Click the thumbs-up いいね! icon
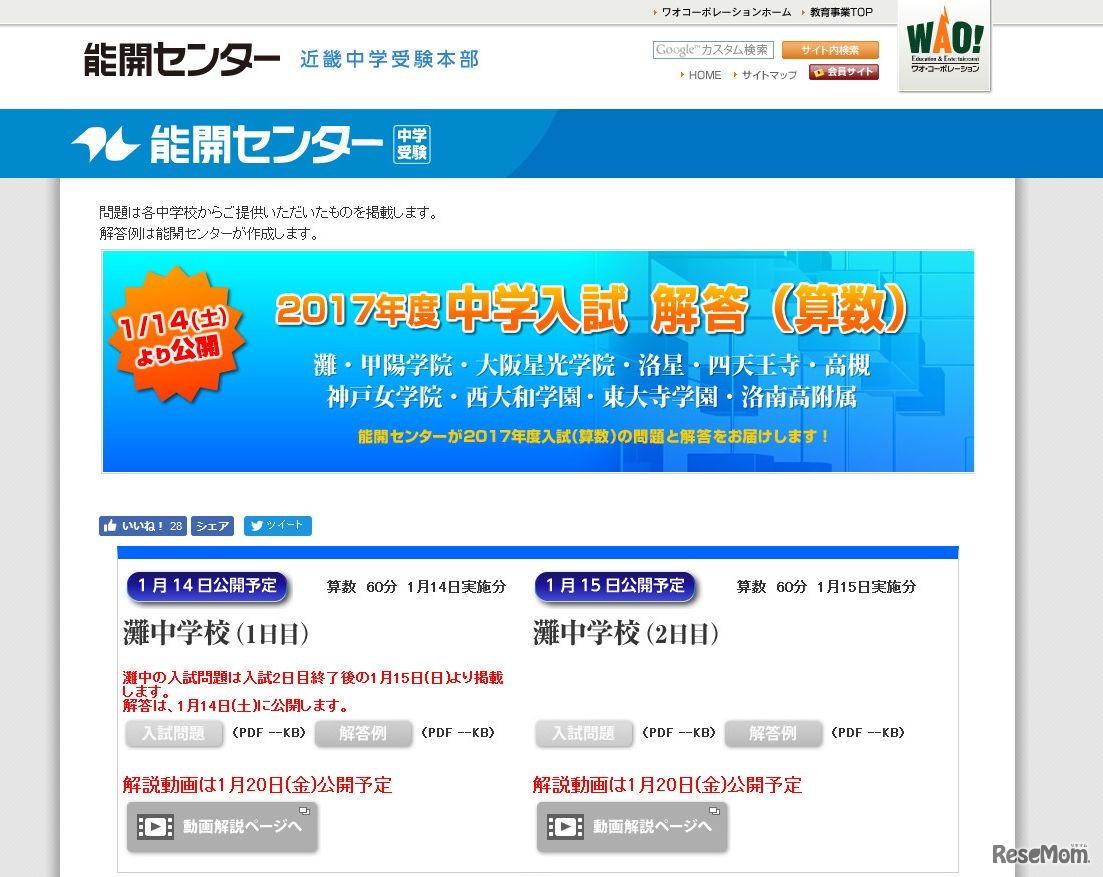Viewport: 1103px width, 877px height. [x=110, y=525]
